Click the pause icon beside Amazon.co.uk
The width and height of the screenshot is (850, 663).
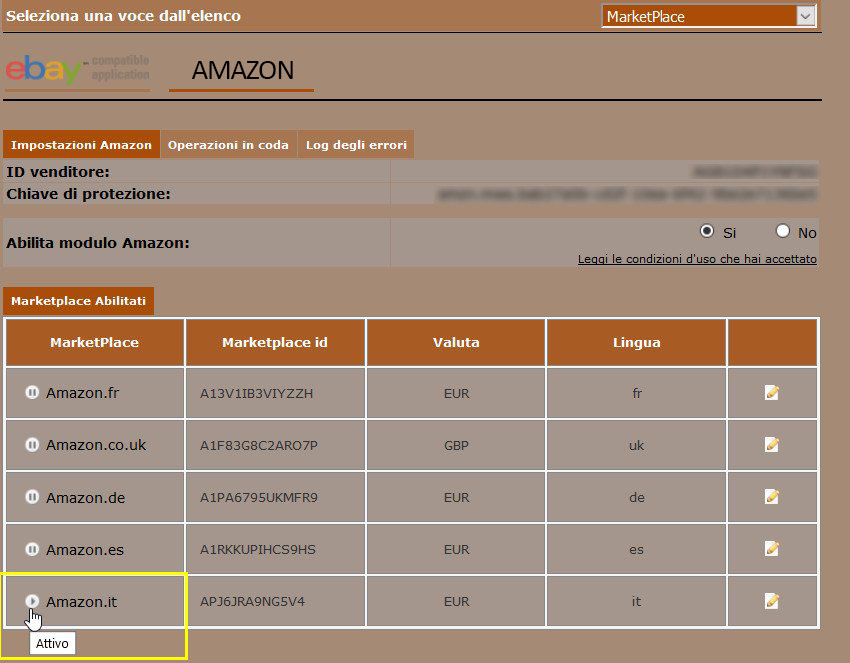[x=32, y=445]
